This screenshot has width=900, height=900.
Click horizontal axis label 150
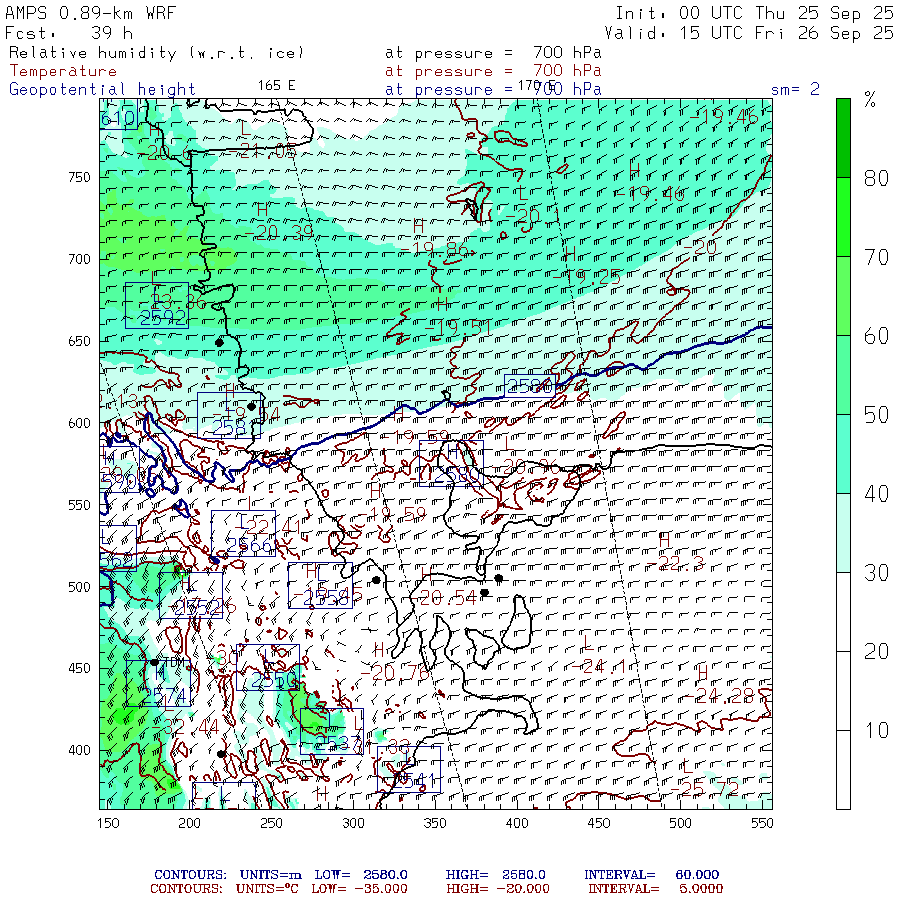click(108, 823)
